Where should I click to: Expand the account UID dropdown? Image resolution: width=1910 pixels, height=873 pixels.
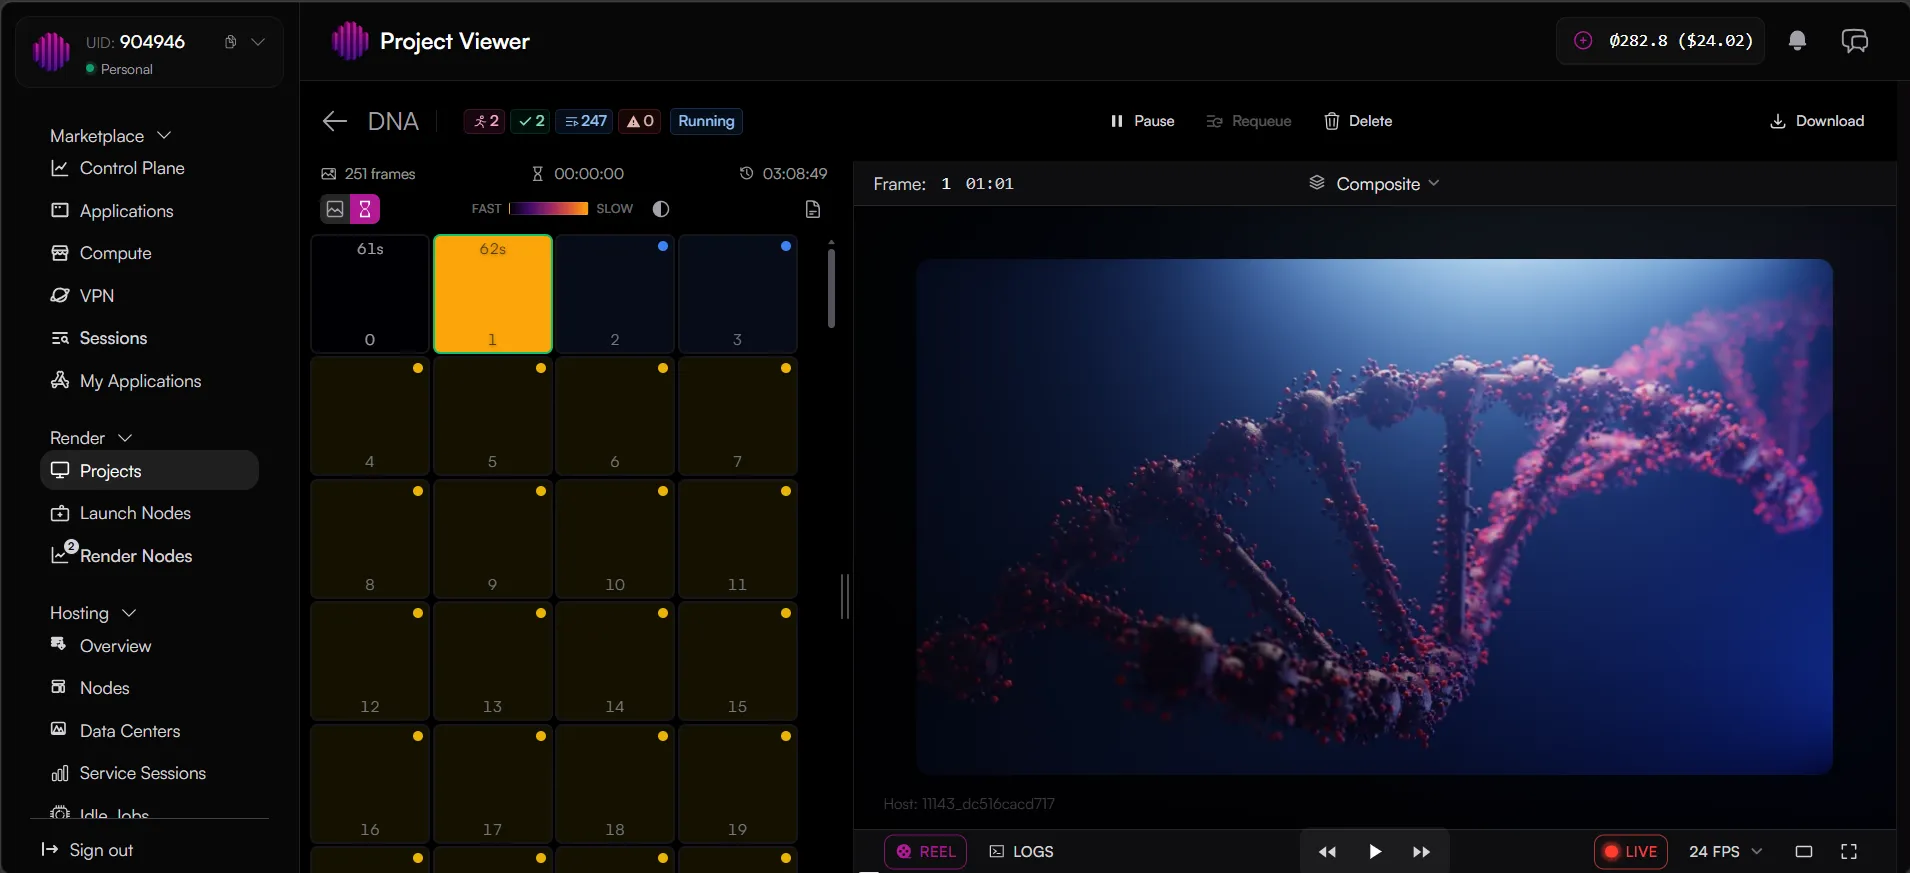coord(258,42)
